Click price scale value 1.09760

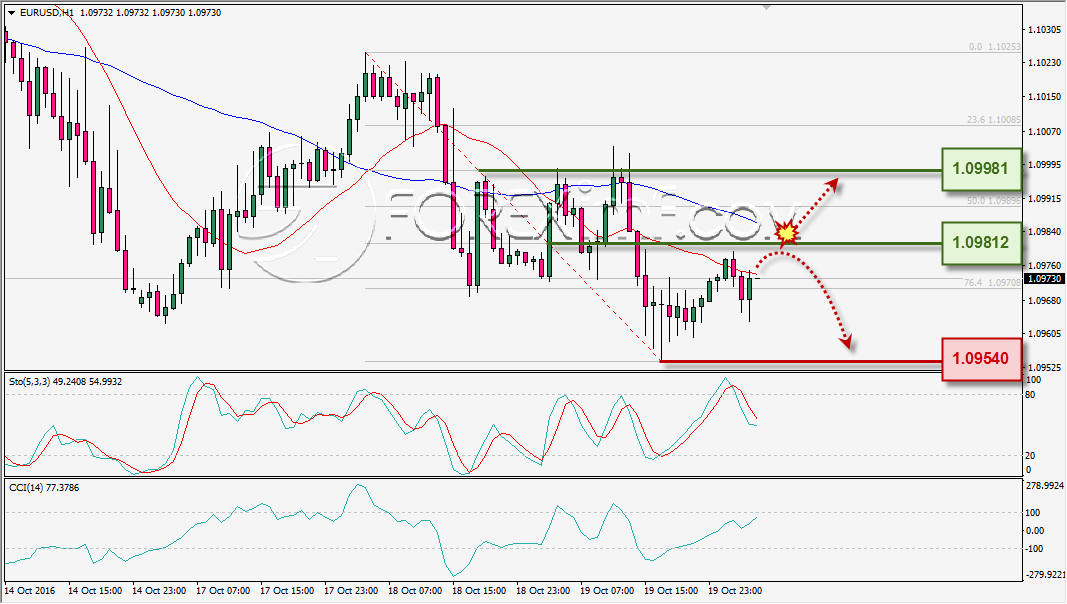pos(1045,266)
